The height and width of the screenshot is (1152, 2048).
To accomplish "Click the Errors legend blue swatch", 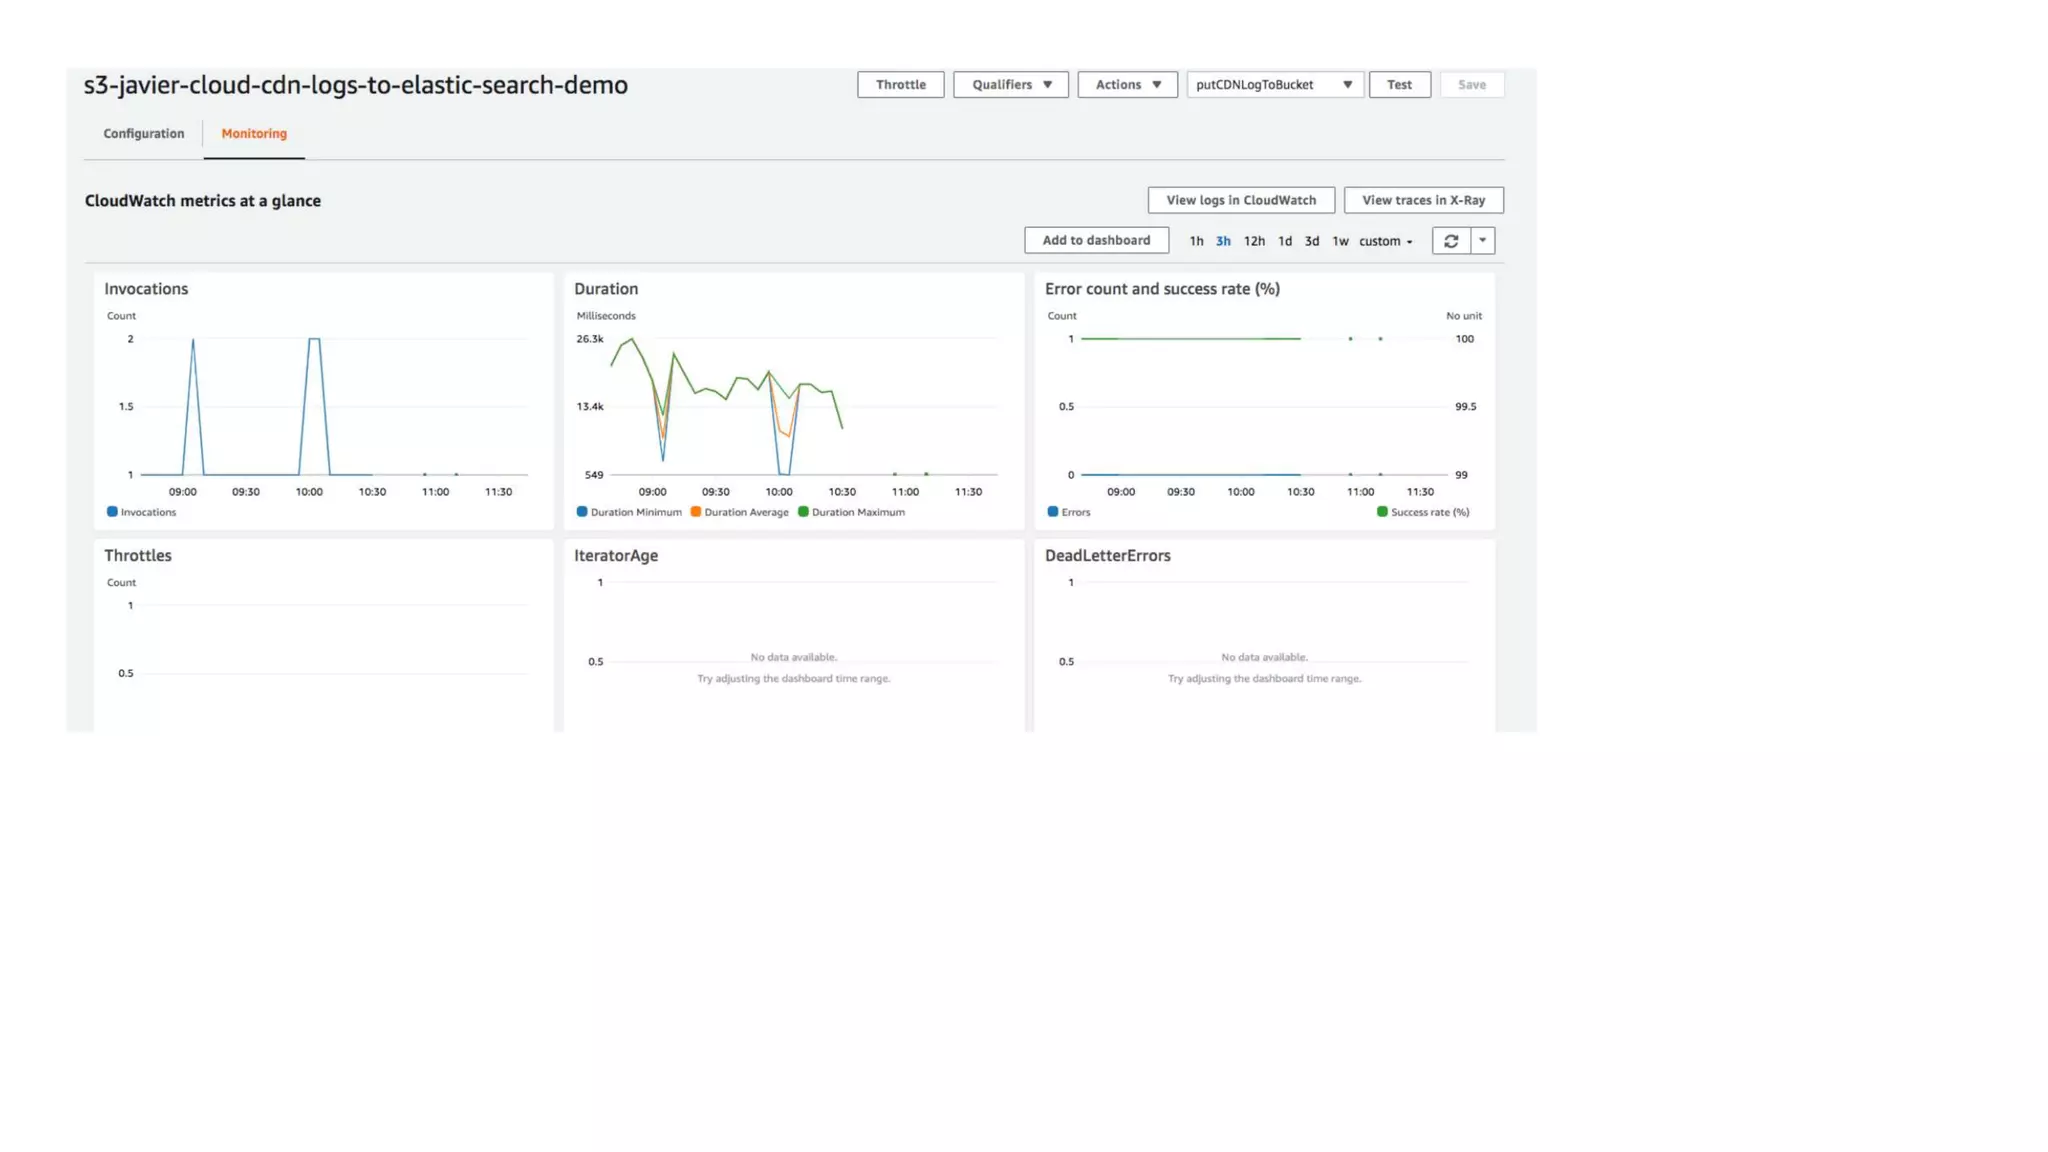I will (1052, 512).
